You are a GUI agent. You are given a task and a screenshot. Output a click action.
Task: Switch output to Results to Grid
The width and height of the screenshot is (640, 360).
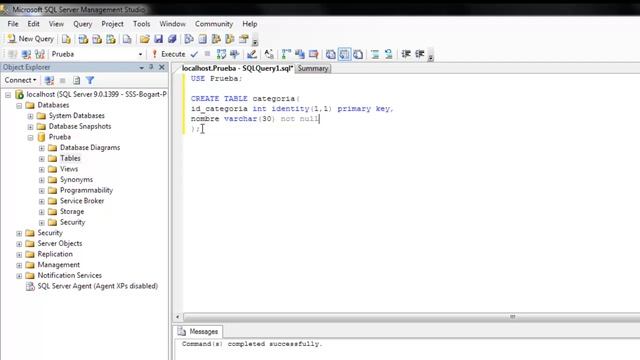344,54
